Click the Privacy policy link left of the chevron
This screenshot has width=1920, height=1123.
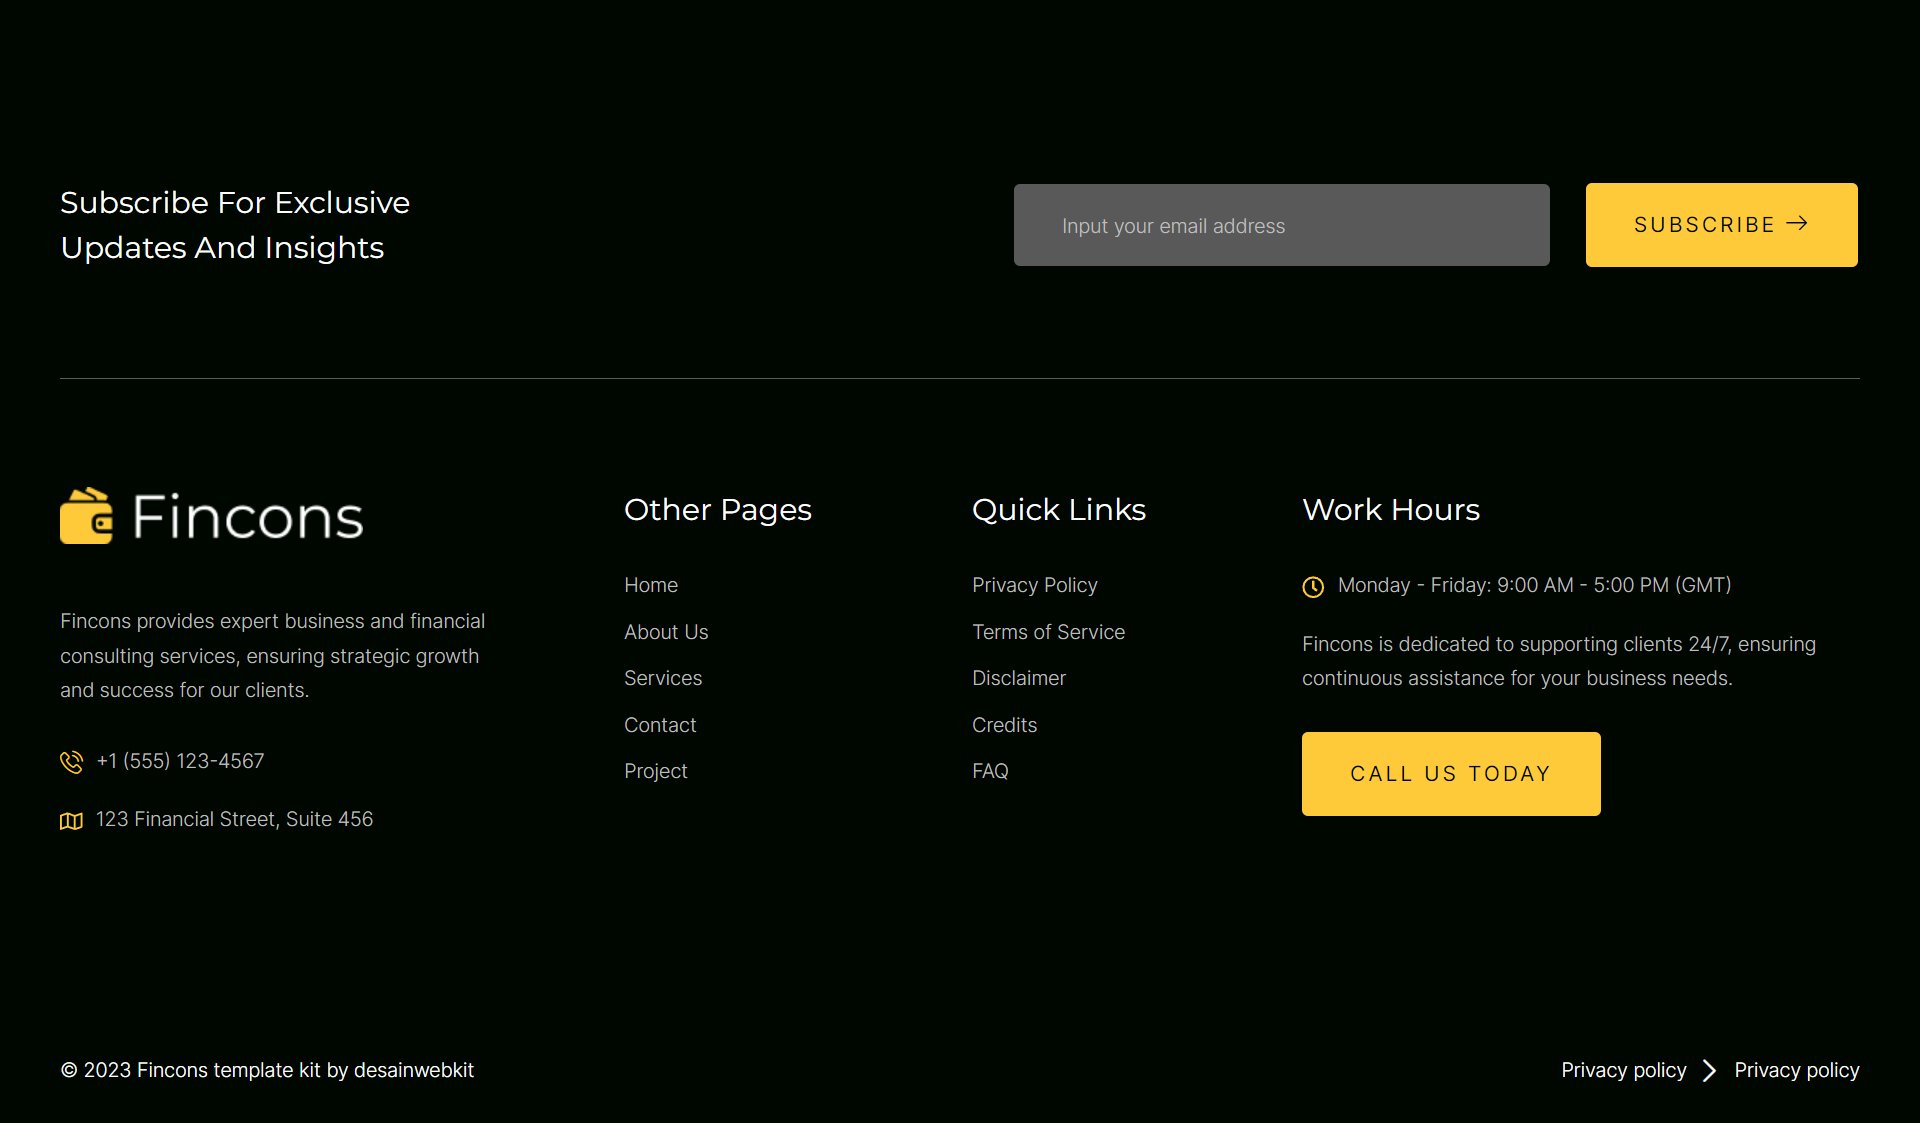(1624, 1070)
